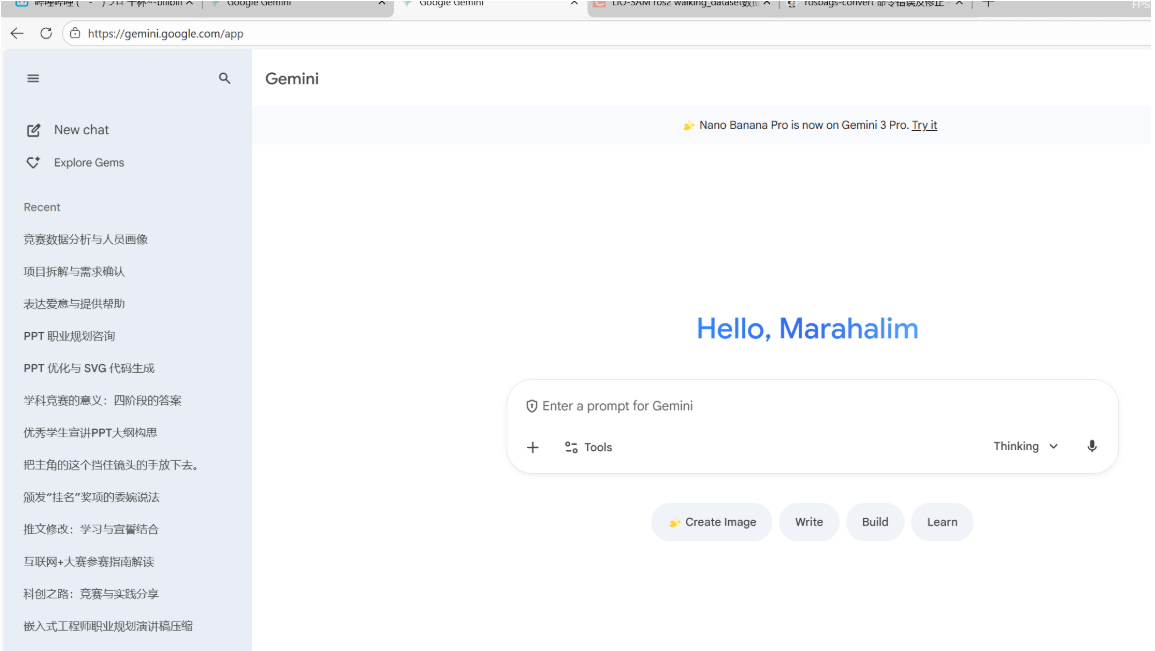Image resolution: width=1155 pixels, height=651 pixels.
Task: Click the Create Image suggestion chip
Action: pyautogui.click(x=711, y=522)
